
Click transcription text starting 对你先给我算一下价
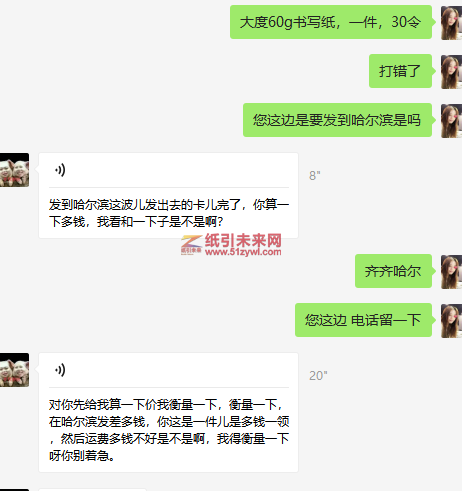tap(169, 430)
